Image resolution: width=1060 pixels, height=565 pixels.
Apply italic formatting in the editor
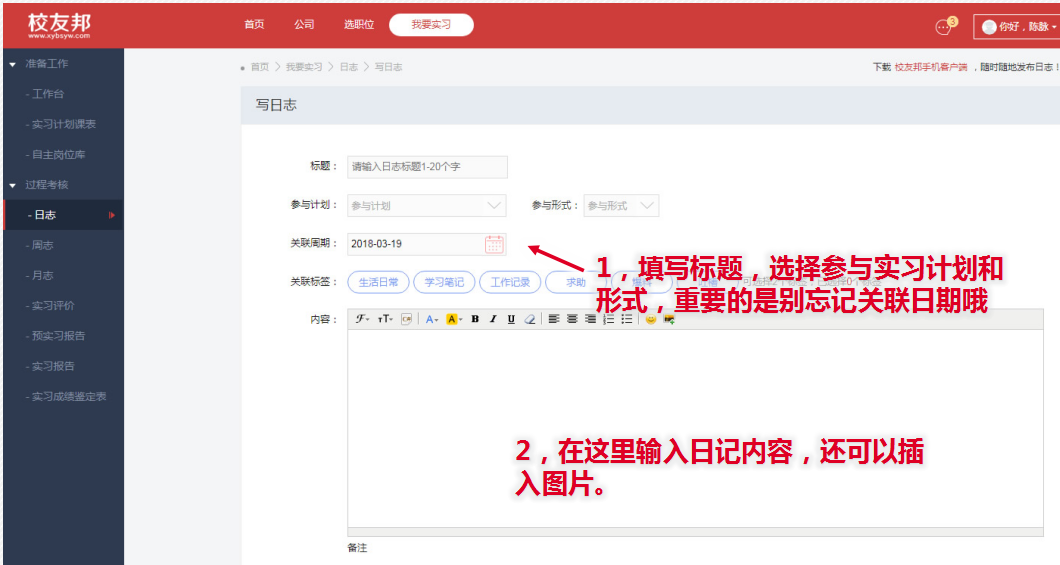click(x=493, y=319)
